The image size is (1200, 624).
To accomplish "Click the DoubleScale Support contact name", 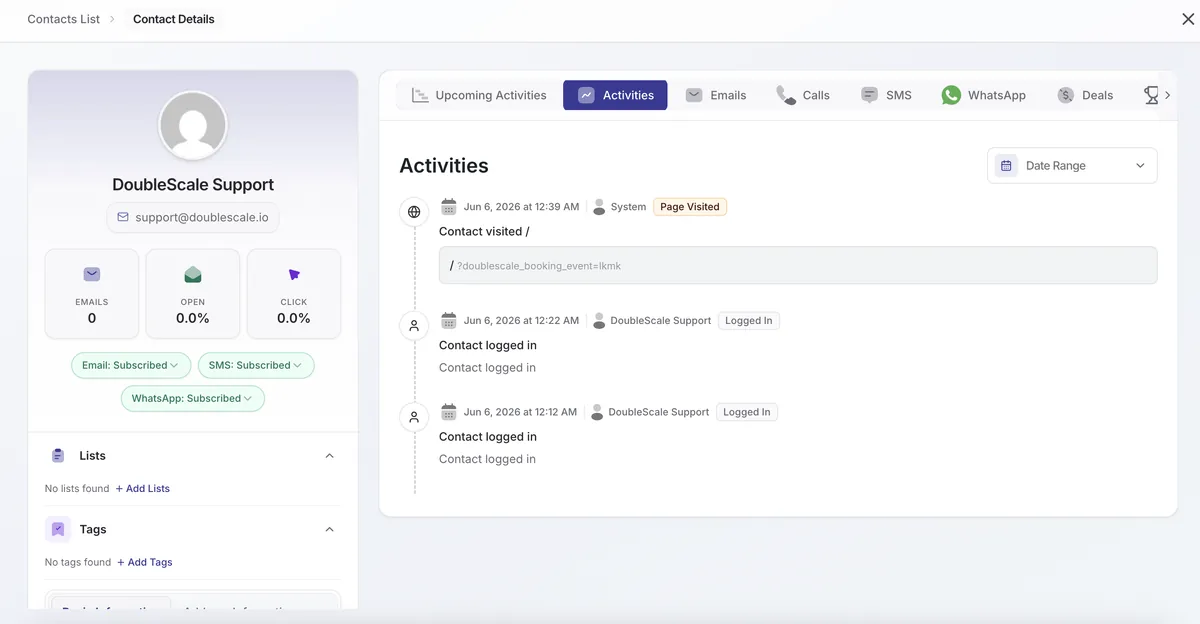I will (x=193, y=185).
